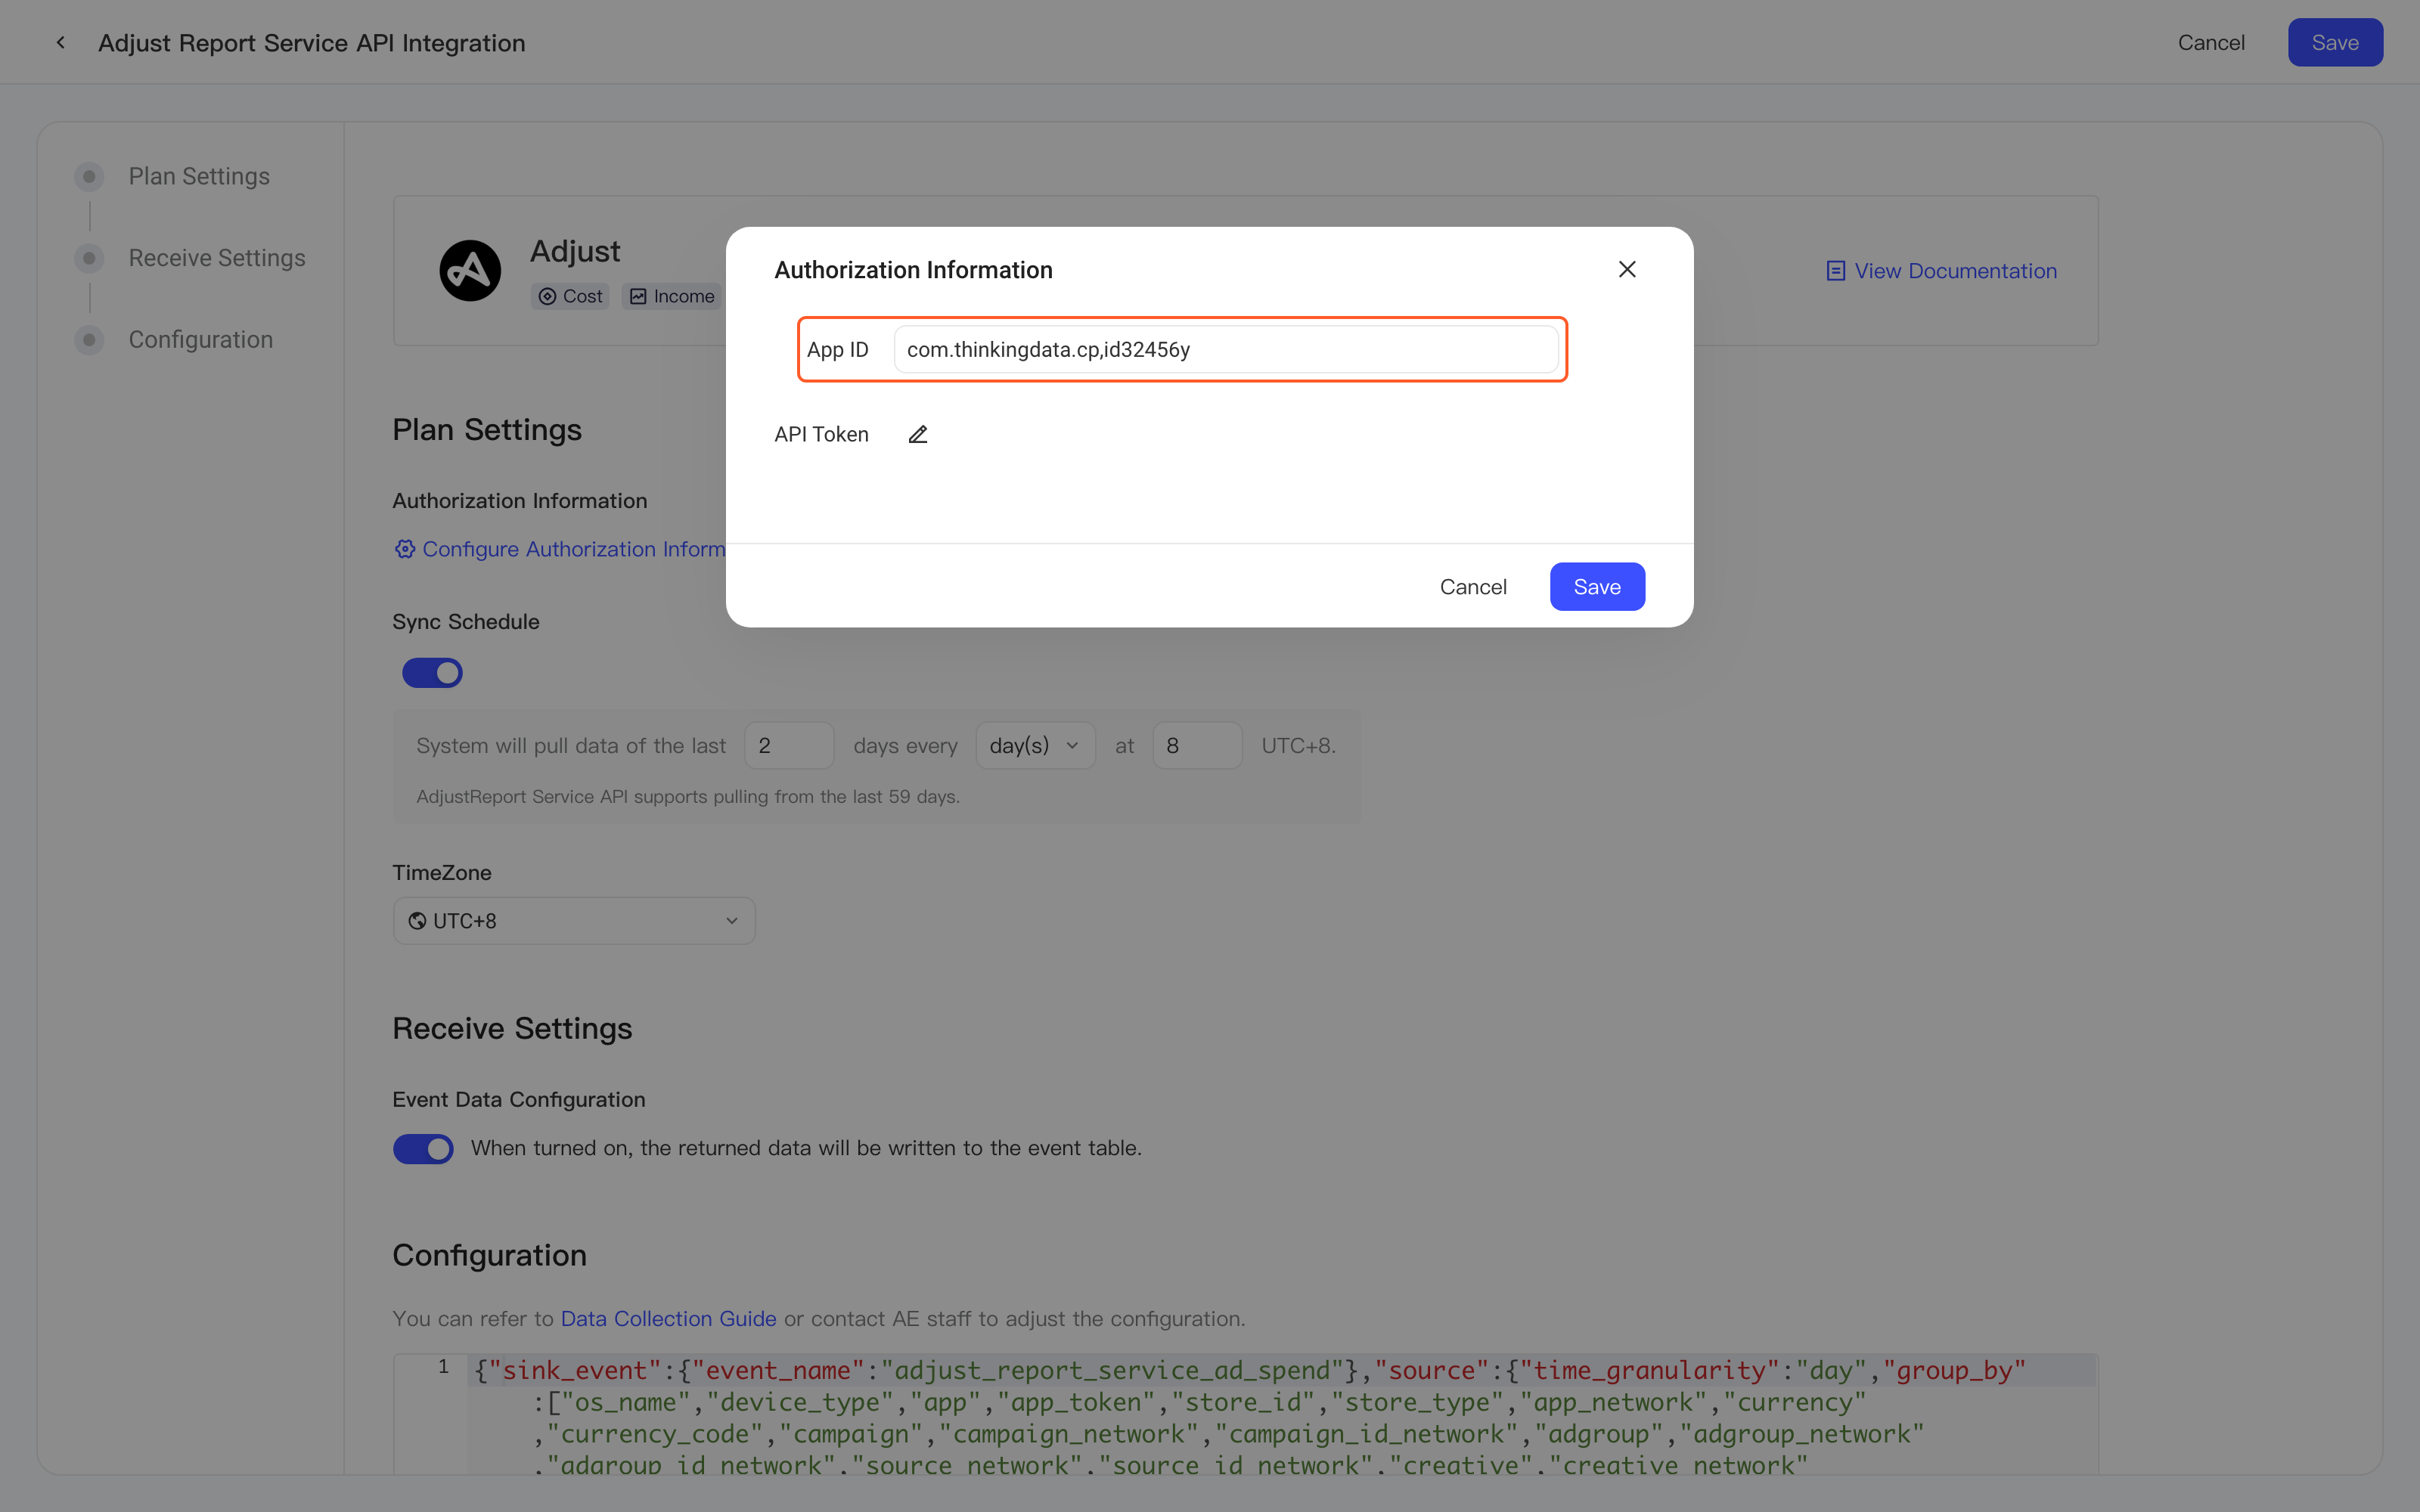Screen dimensions: 2420x1512
Task: Click the globe icon in TimeZone field
Action: pos(417,921)
